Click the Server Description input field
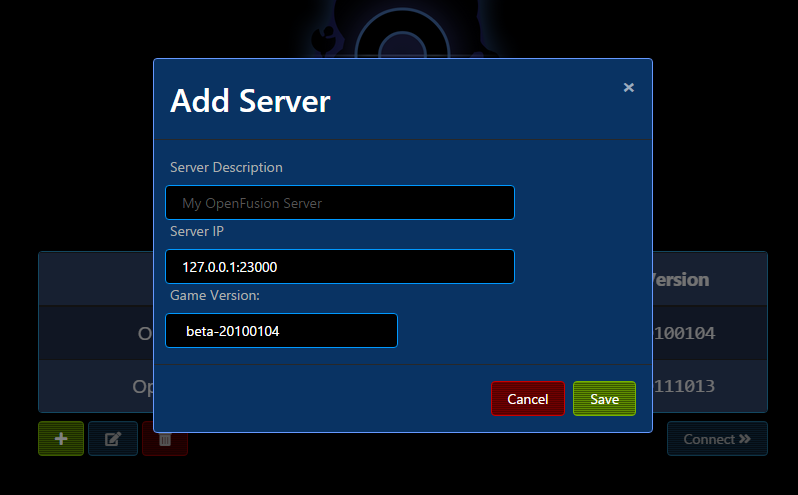Image resolution: width=798 pixels, height=495 pixels. point(340,202)
